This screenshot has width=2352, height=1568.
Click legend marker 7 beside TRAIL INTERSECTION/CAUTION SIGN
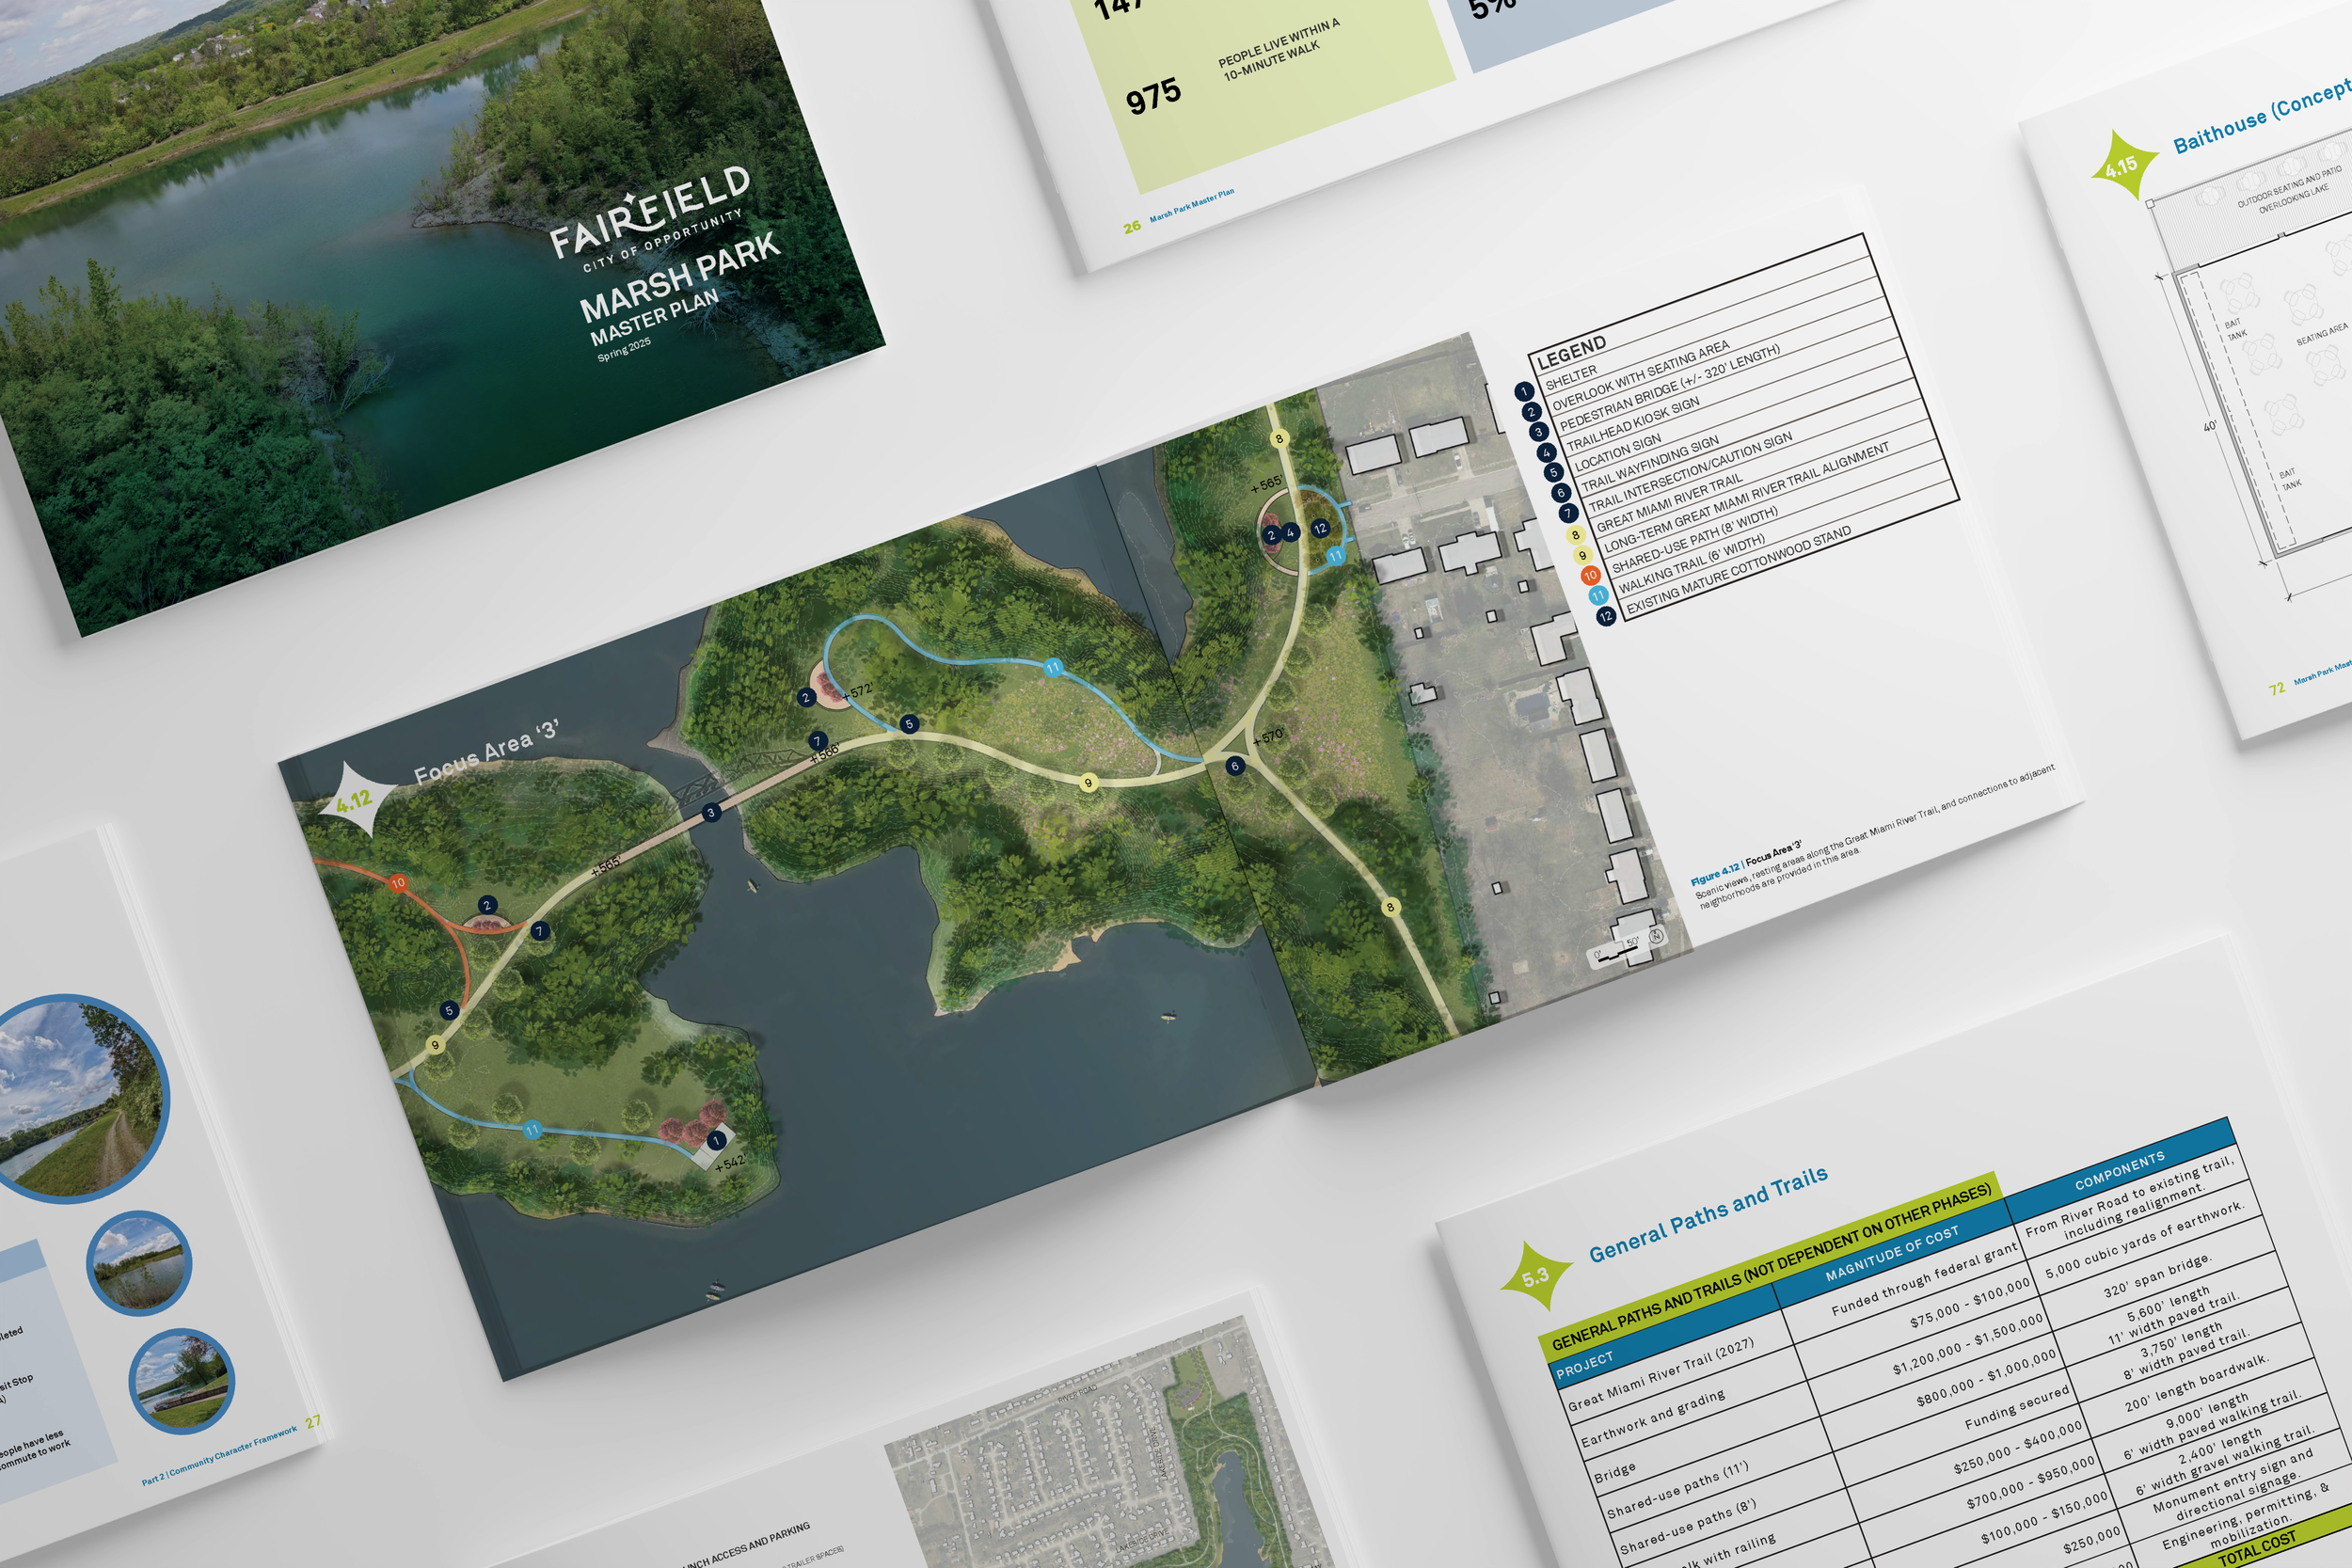click(x=1568, y=513)
